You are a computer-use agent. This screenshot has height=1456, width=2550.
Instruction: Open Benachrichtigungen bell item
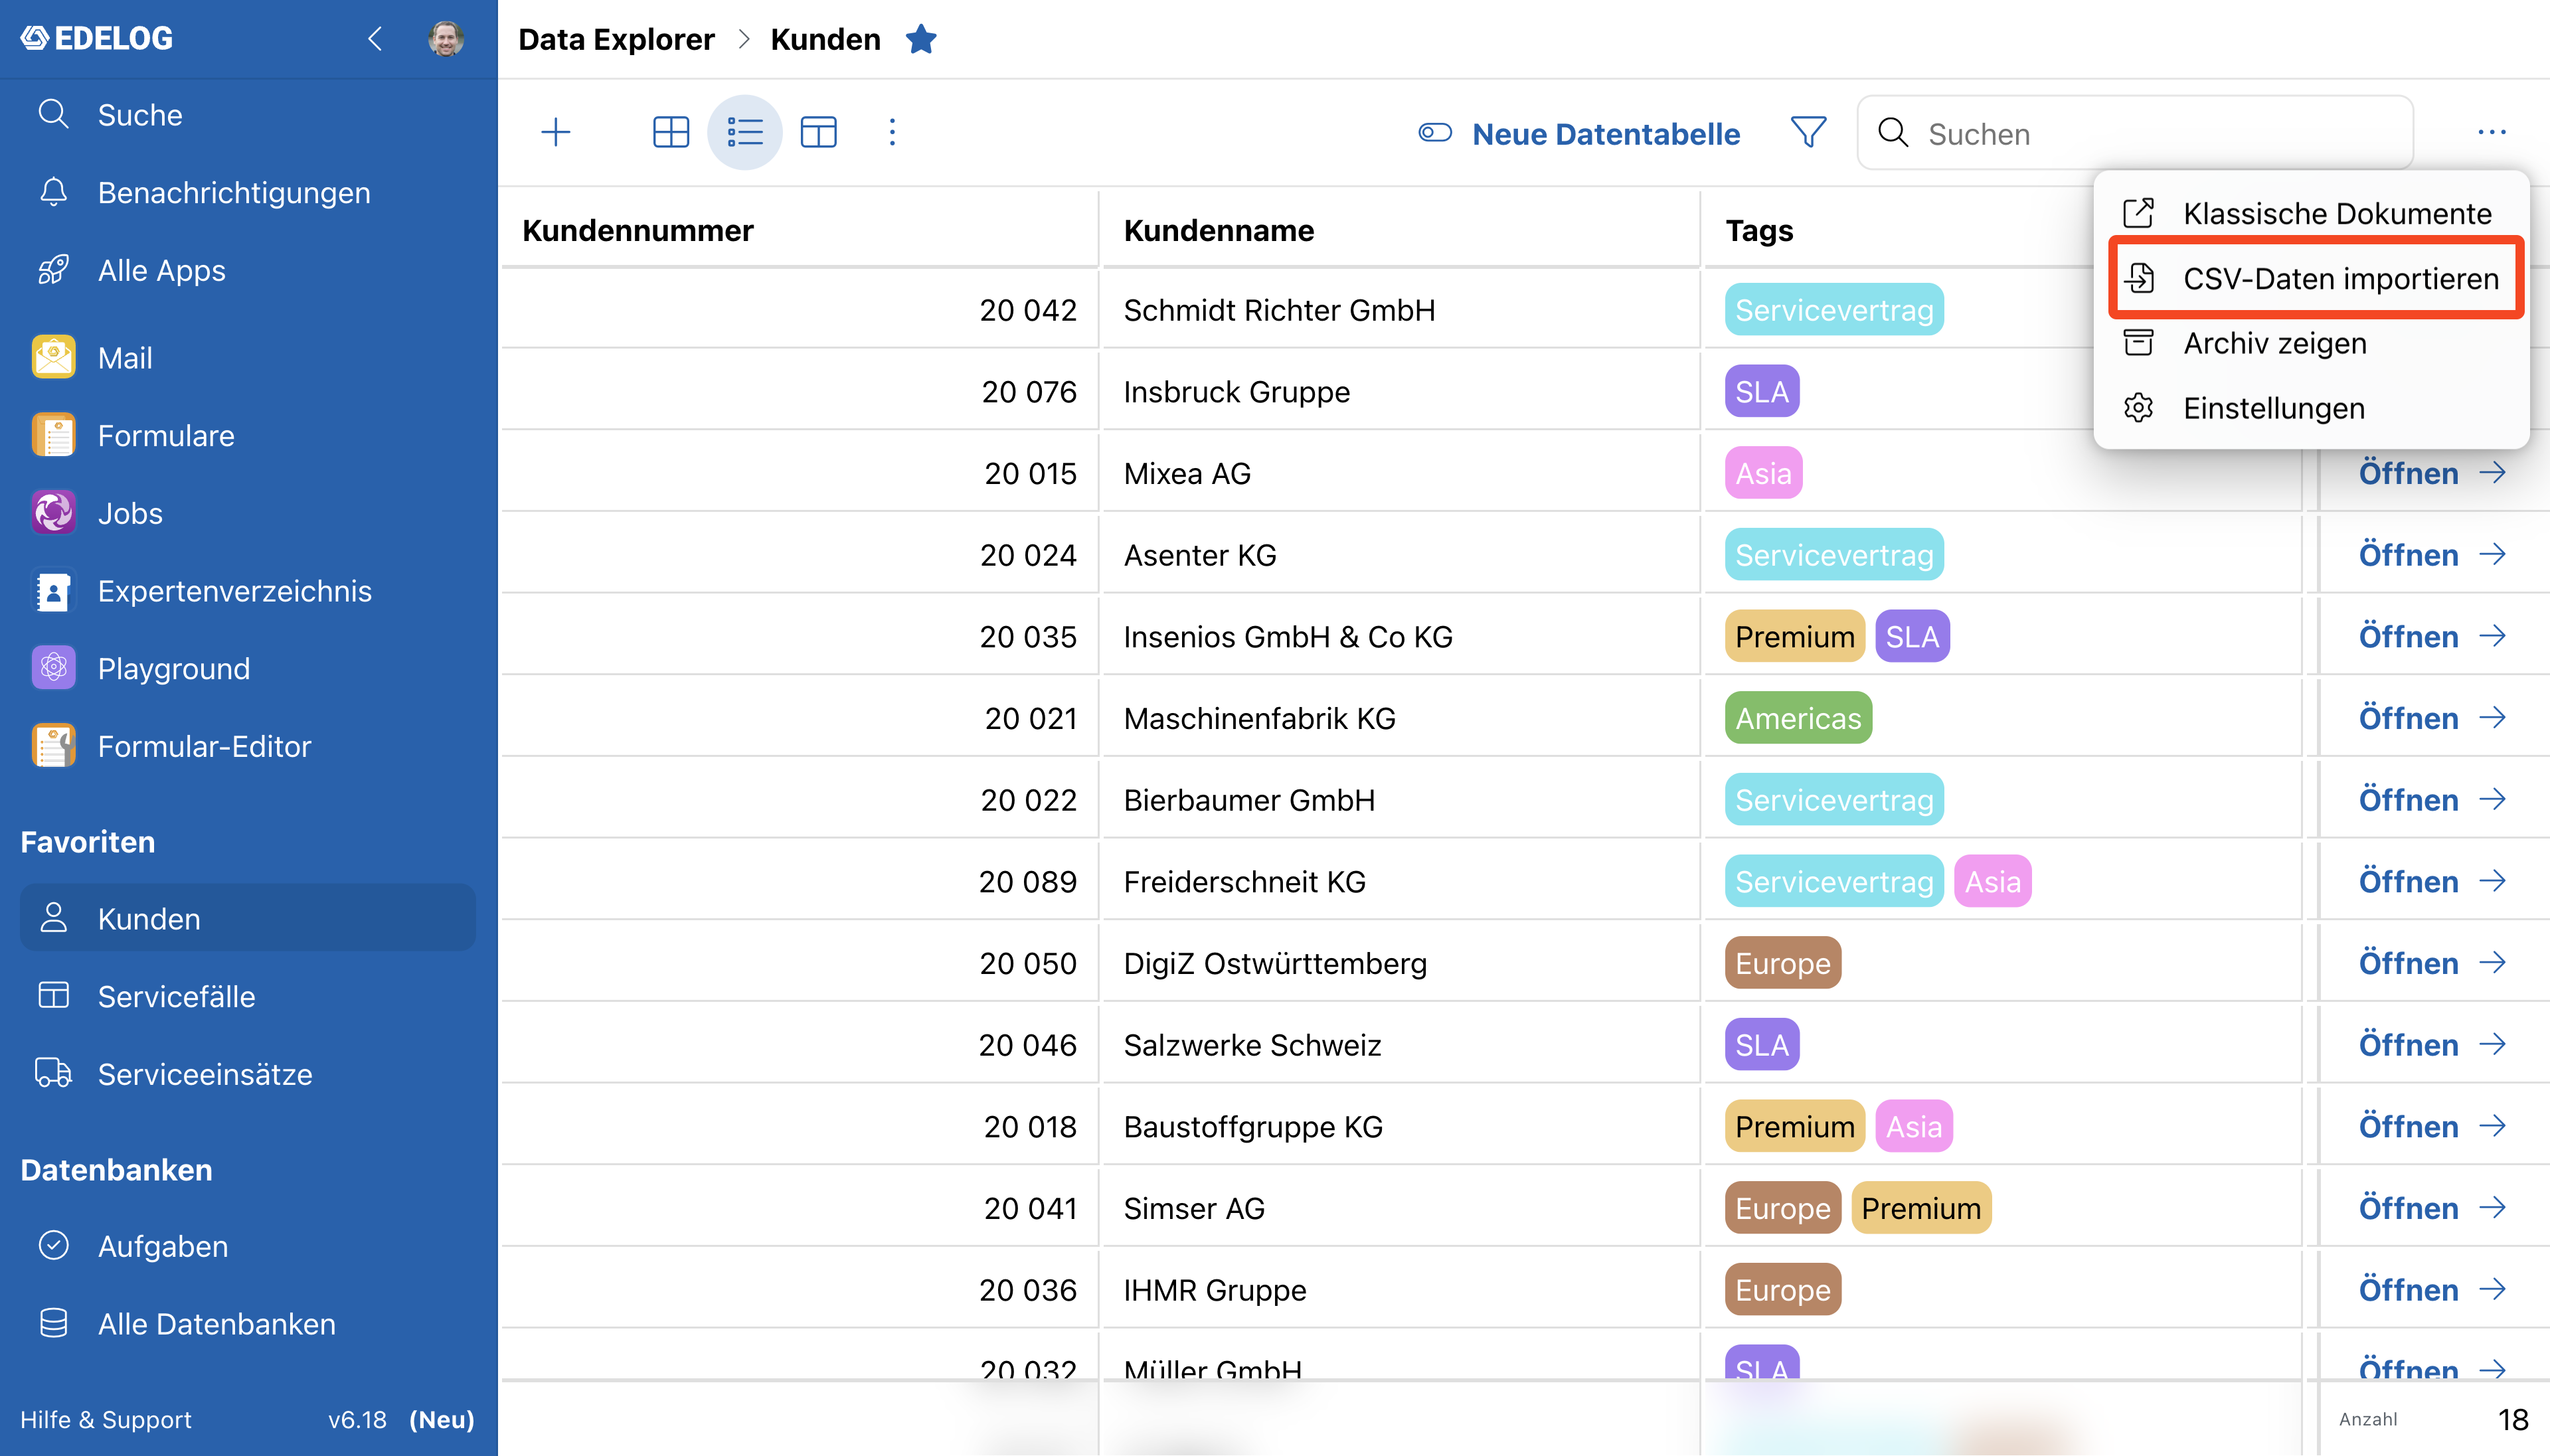click(x=249, y=192)
